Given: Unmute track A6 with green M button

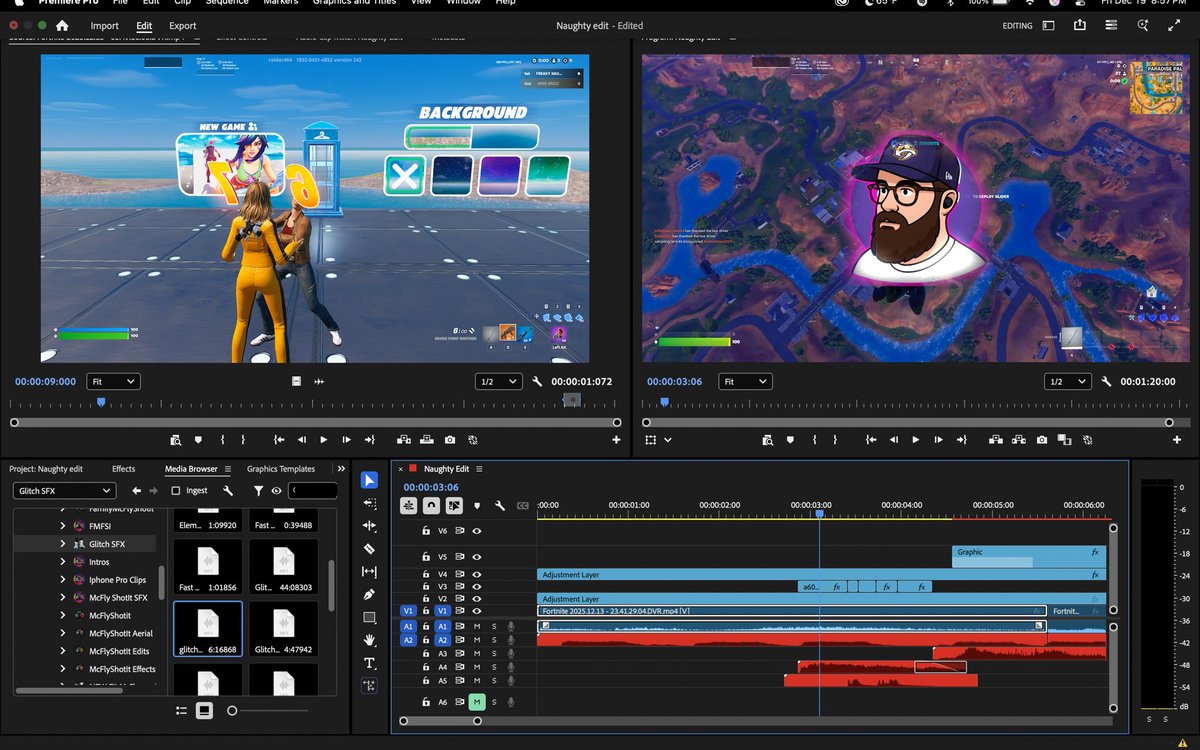Looking at the screenshot, I should [x=477, y=702].
